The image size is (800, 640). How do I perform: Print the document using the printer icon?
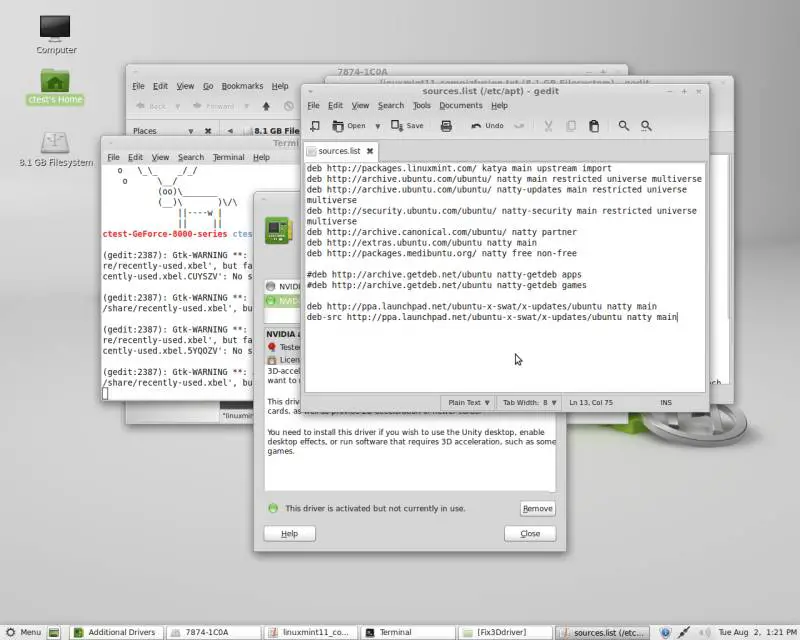446,126
